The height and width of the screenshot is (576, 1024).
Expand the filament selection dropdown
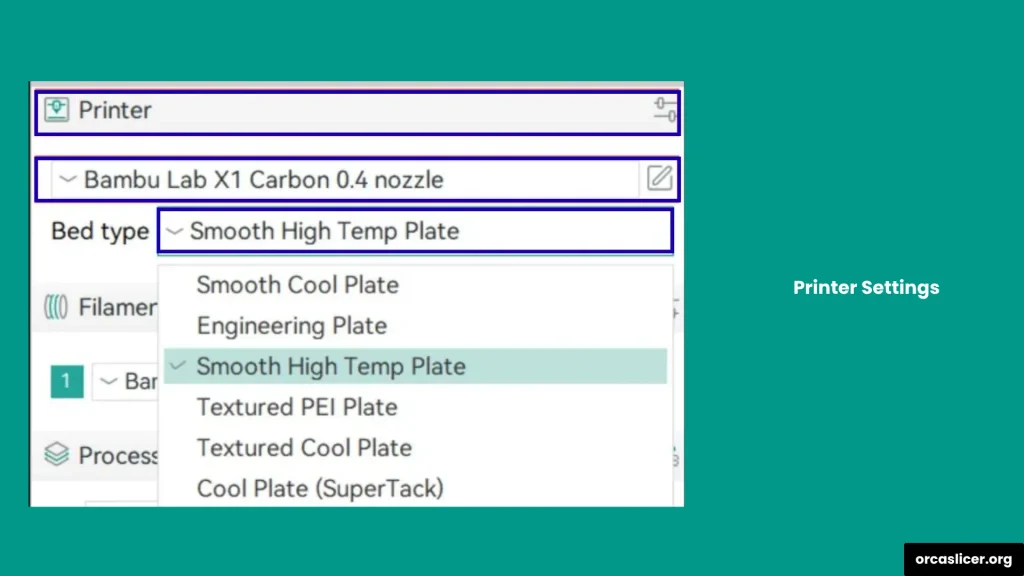110,382
